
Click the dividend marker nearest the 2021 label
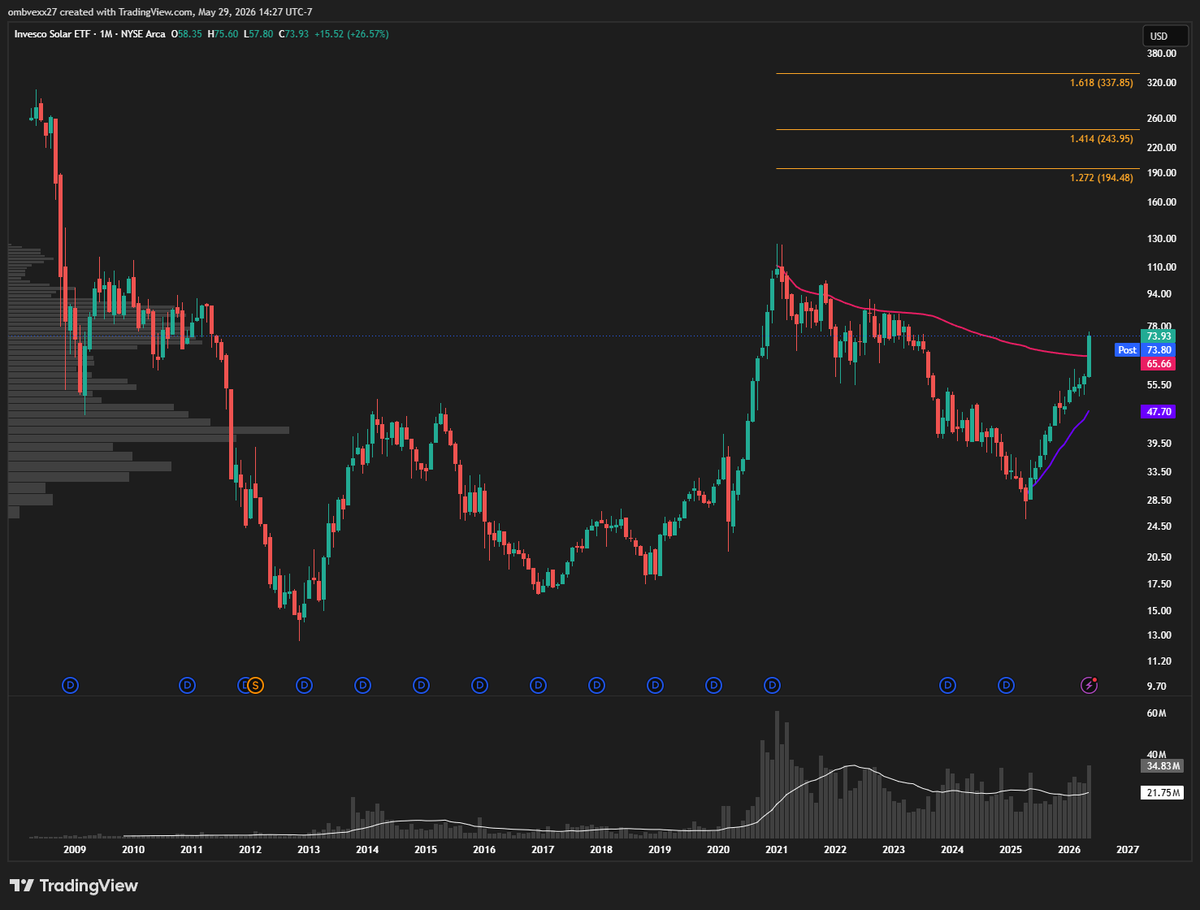click(x=772, y=685)
